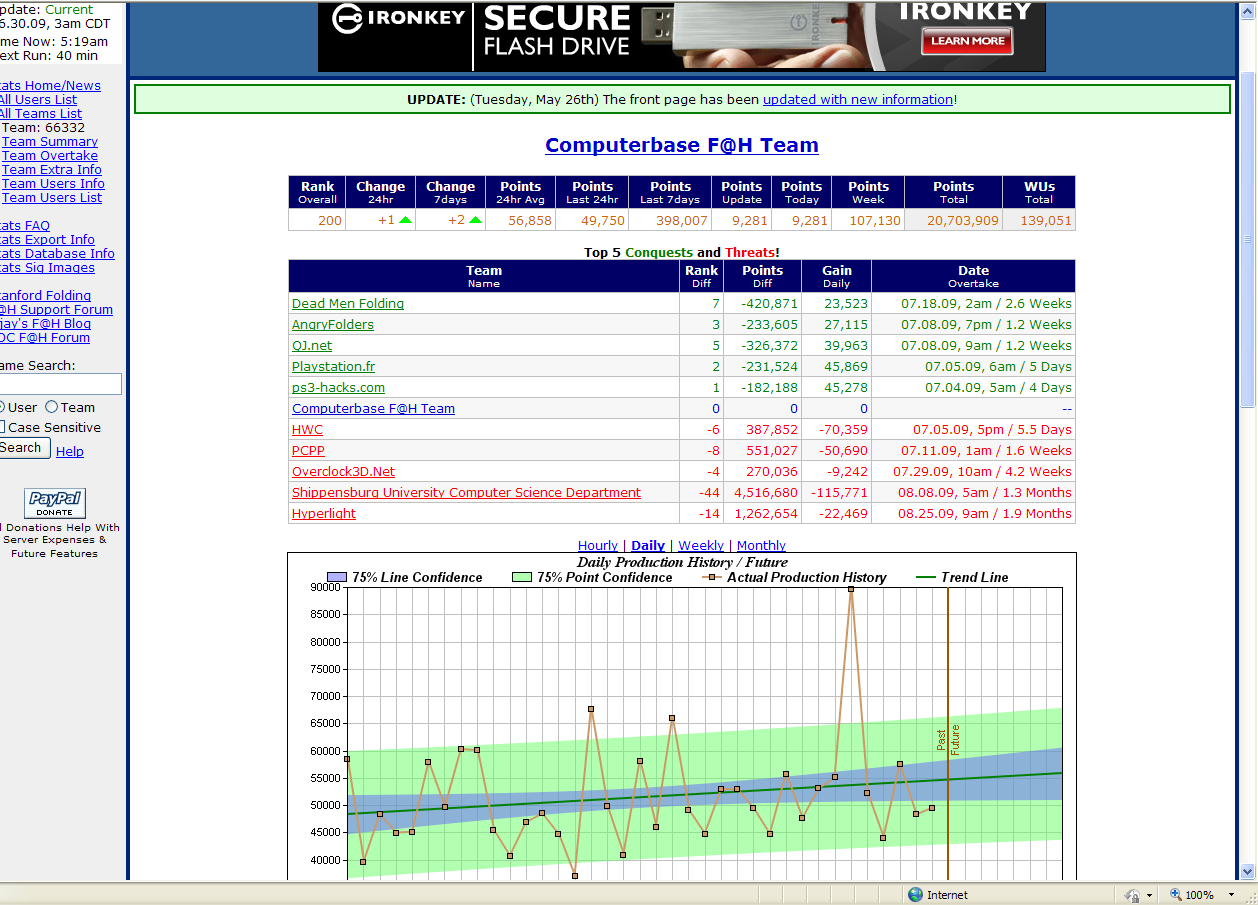
Task: Open Team Users Info in sidebar
Action: 53,184
